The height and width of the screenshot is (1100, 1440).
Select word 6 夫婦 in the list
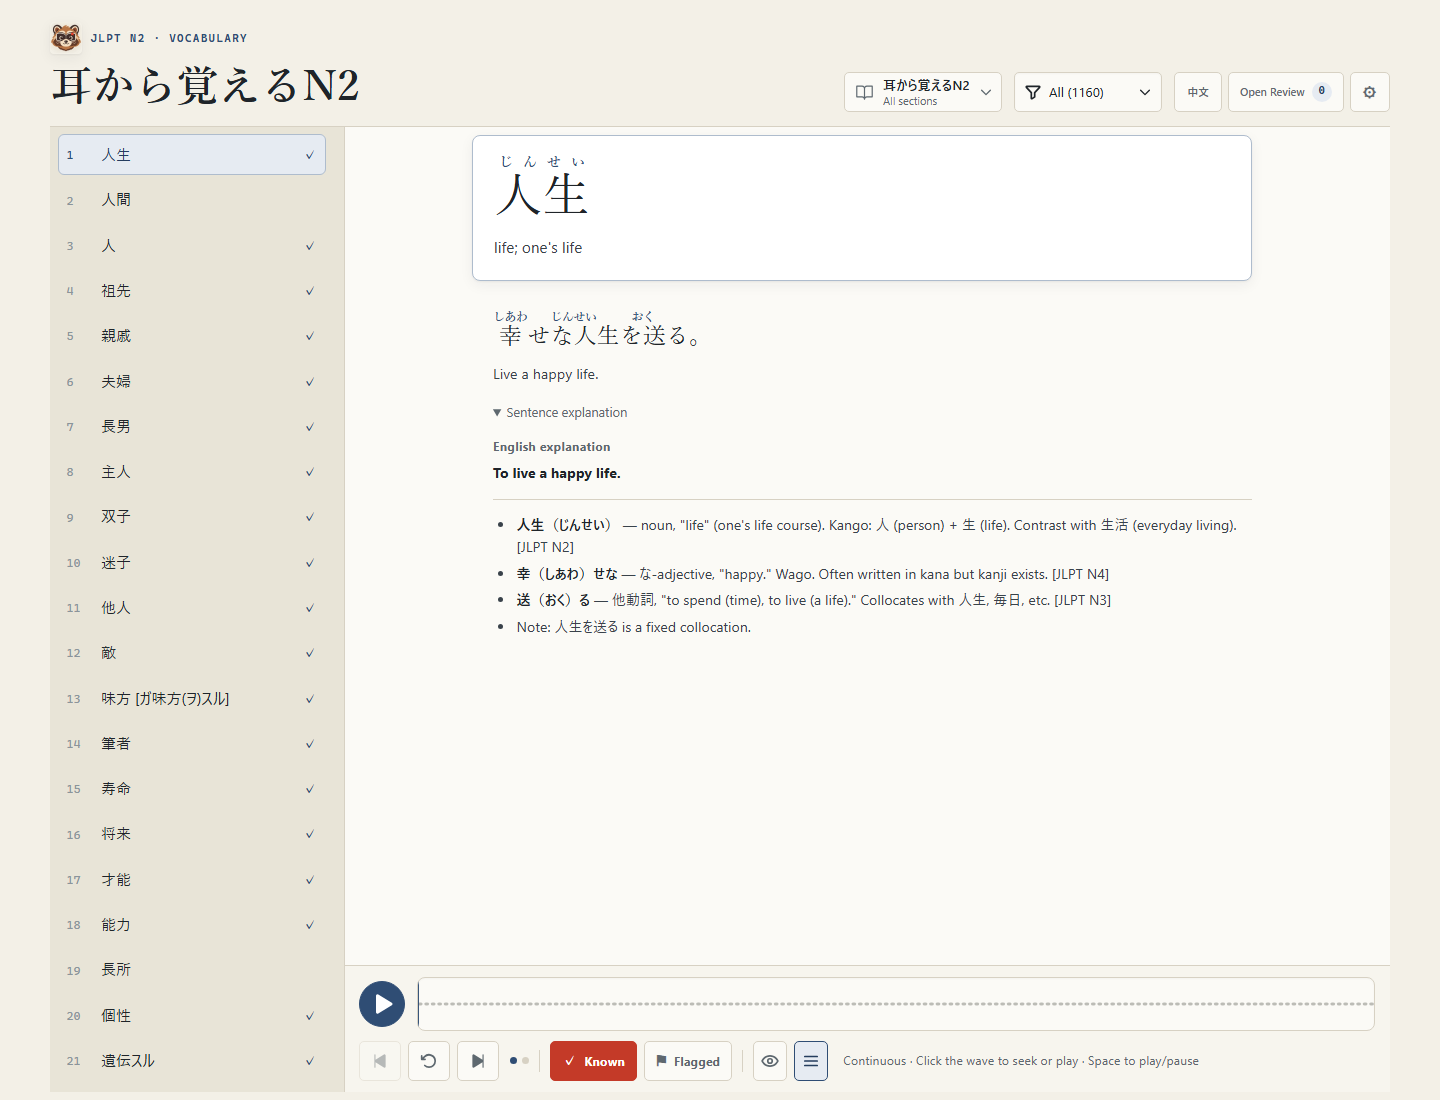point(192,381)
